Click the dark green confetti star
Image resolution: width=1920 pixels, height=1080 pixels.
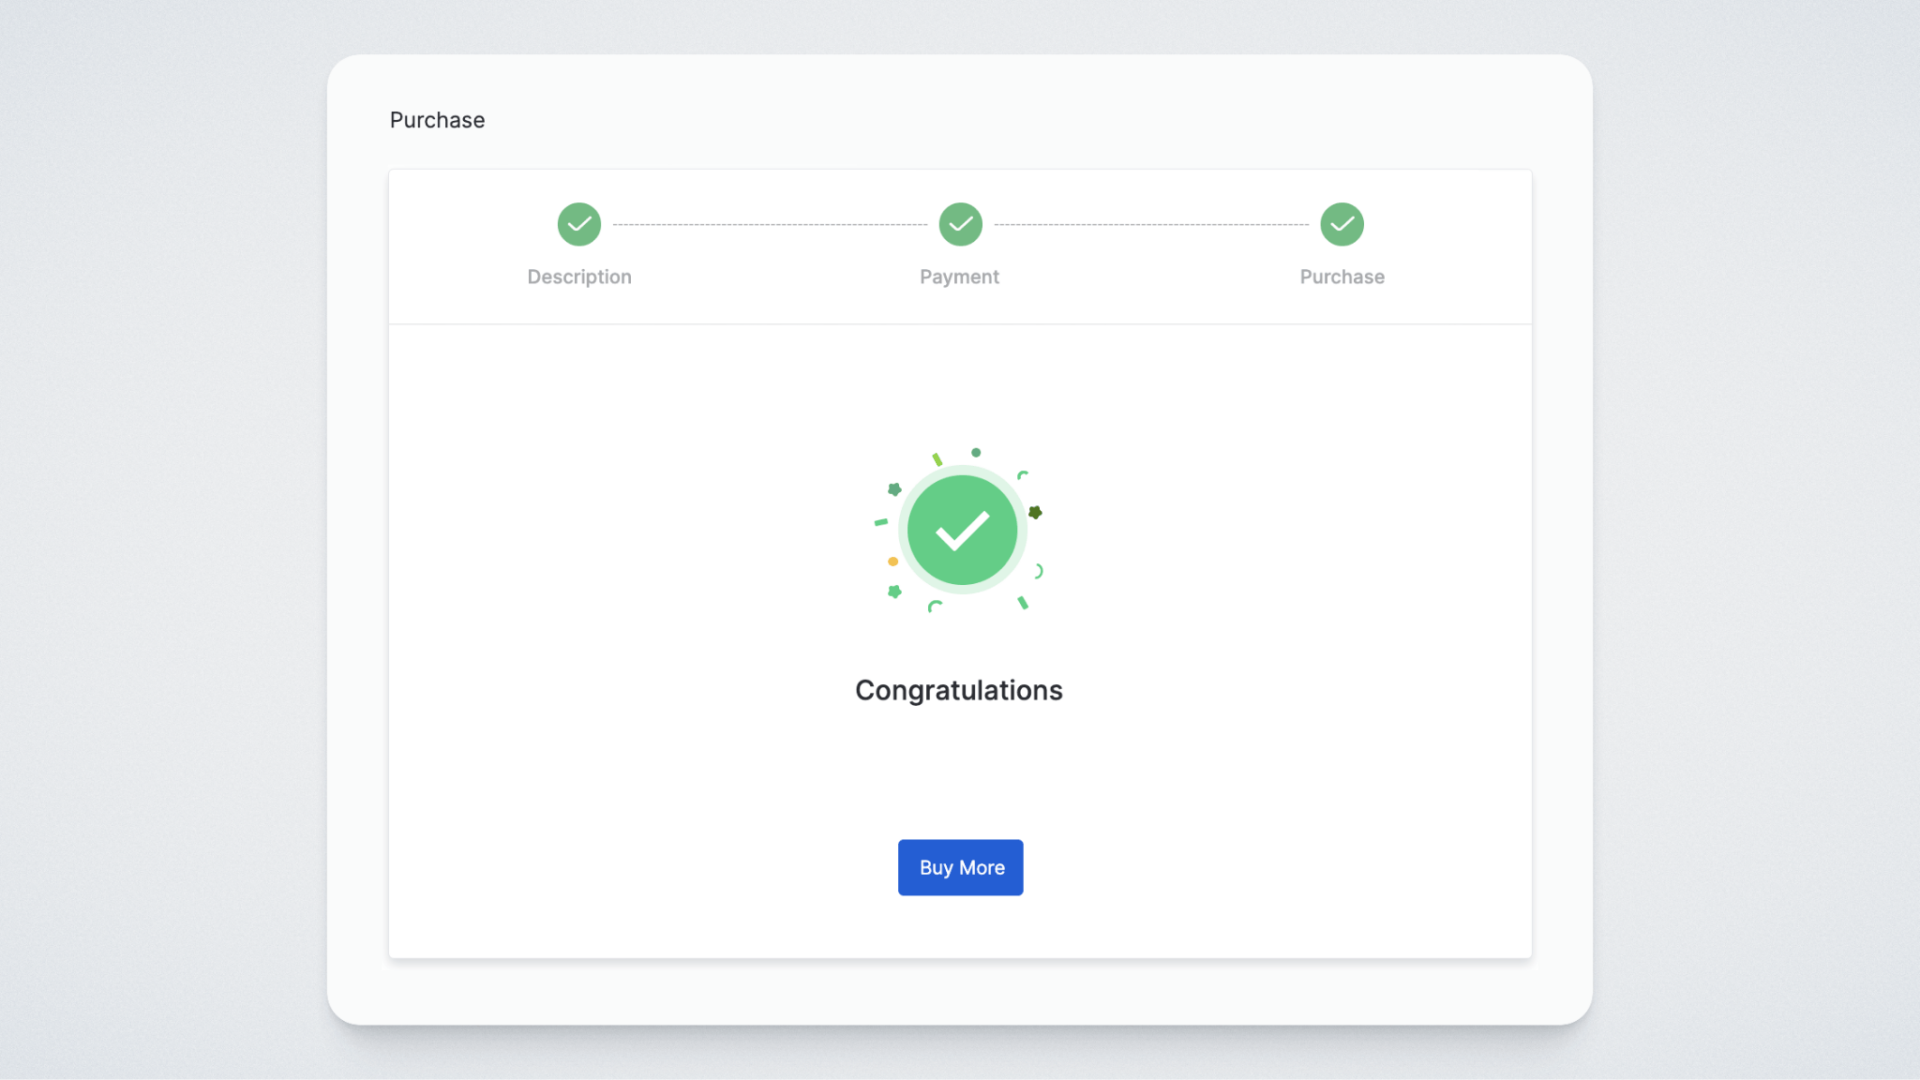1035,512
